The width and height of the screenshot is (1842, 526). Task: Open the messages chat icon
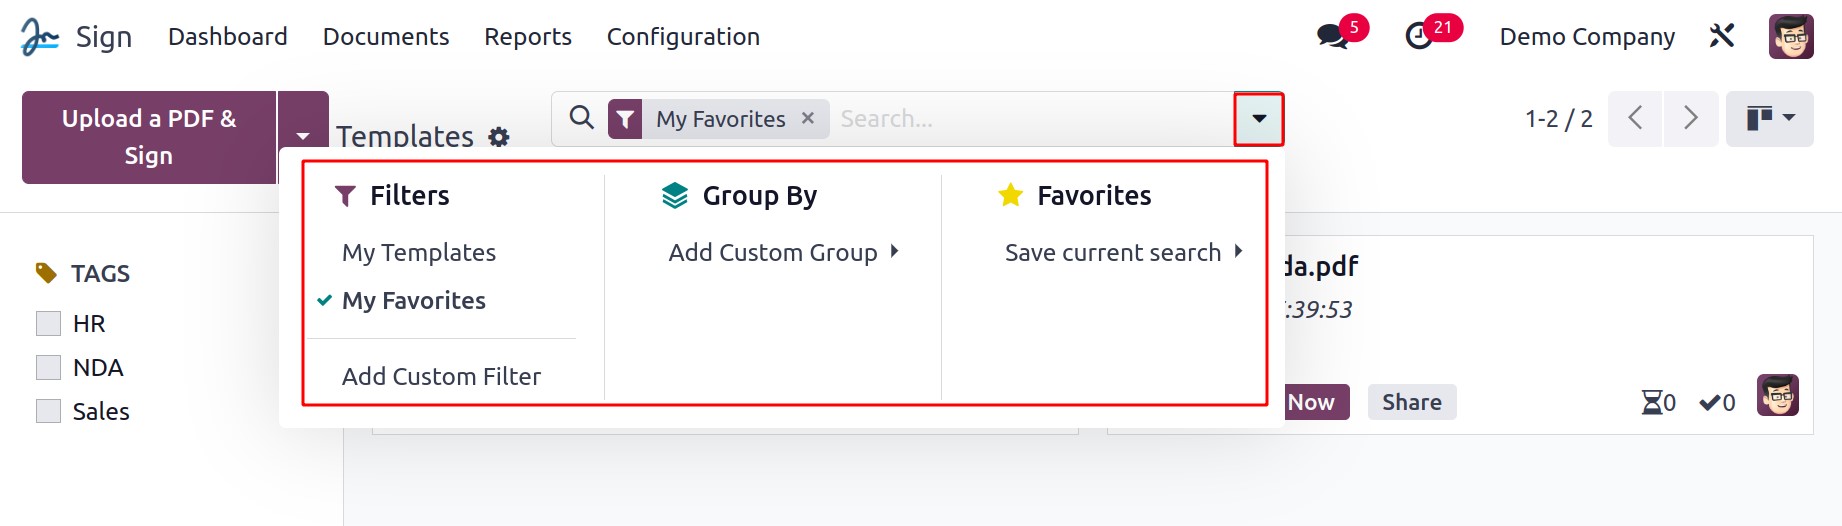[x=1332, y=37]
